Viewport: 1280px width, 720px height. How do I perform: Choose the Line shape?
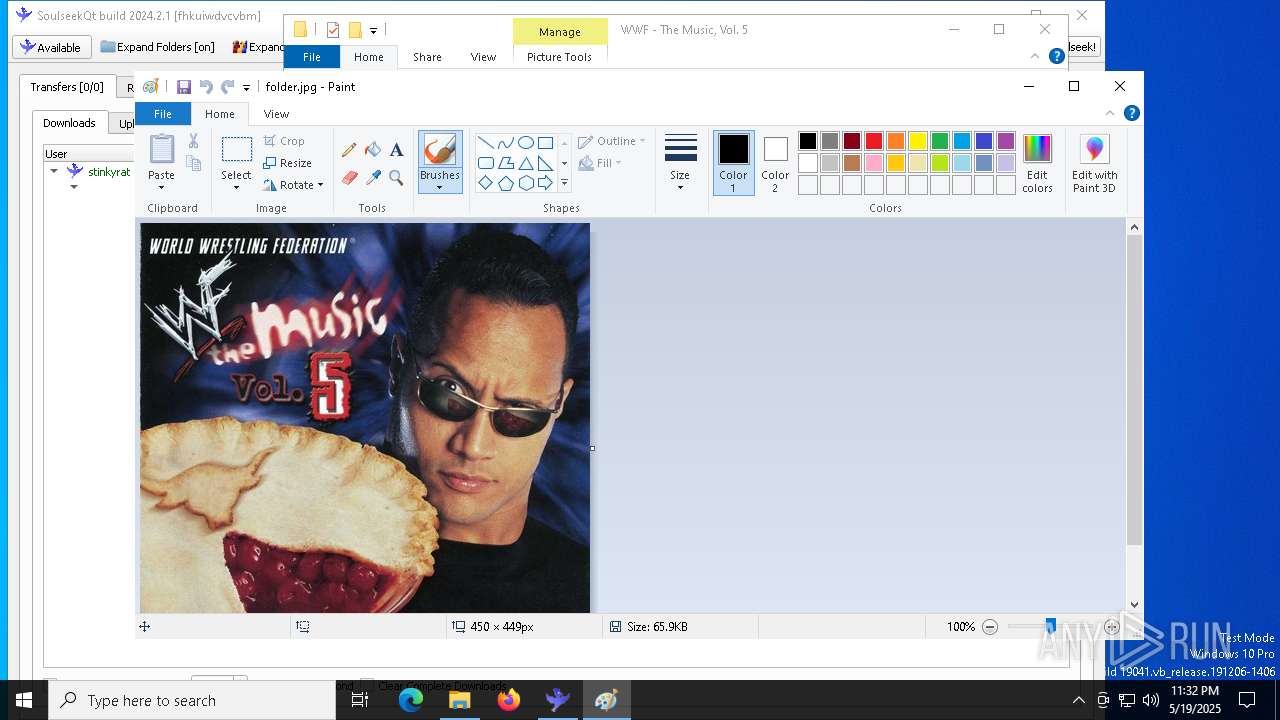click(x=485, y=142)
